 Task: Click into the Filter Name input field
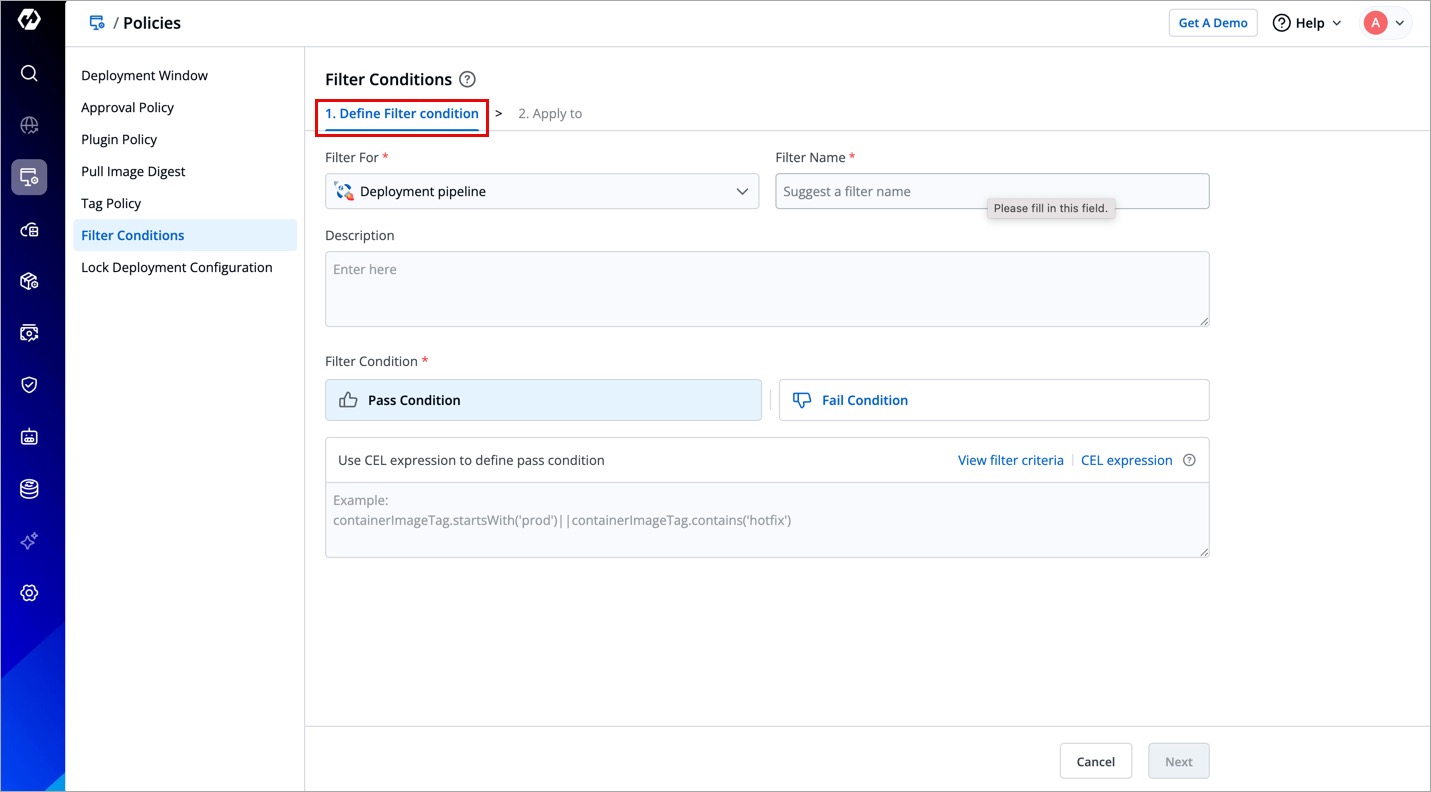[x=991, y=191]
